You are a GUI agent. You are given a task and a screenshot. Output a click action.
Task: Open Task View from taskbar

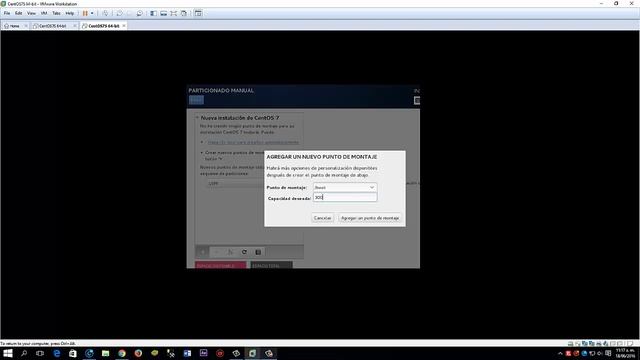point(40,353)
